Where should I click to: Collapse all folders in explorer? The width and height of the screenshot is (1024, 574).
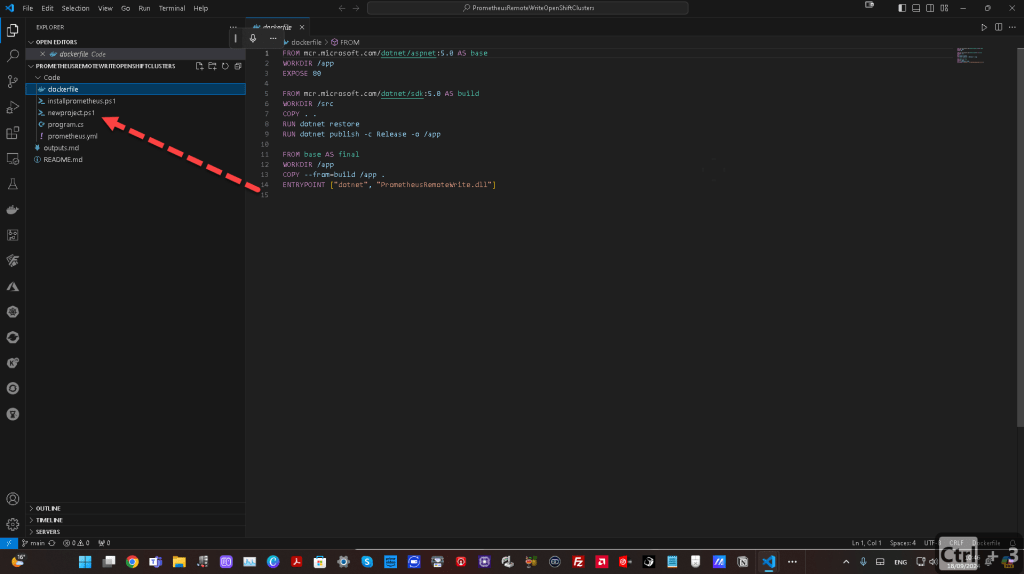[x=238, y=66]
